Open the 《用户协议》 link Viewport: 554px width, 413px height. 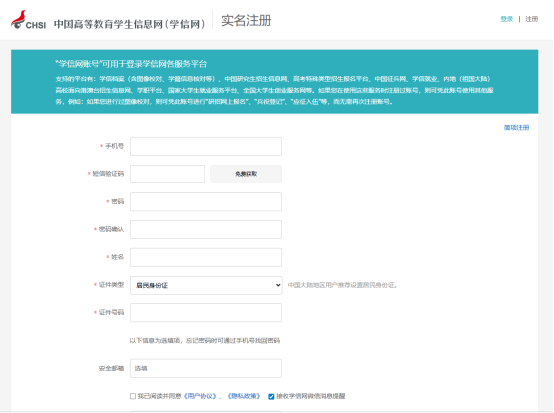(200, 396)
